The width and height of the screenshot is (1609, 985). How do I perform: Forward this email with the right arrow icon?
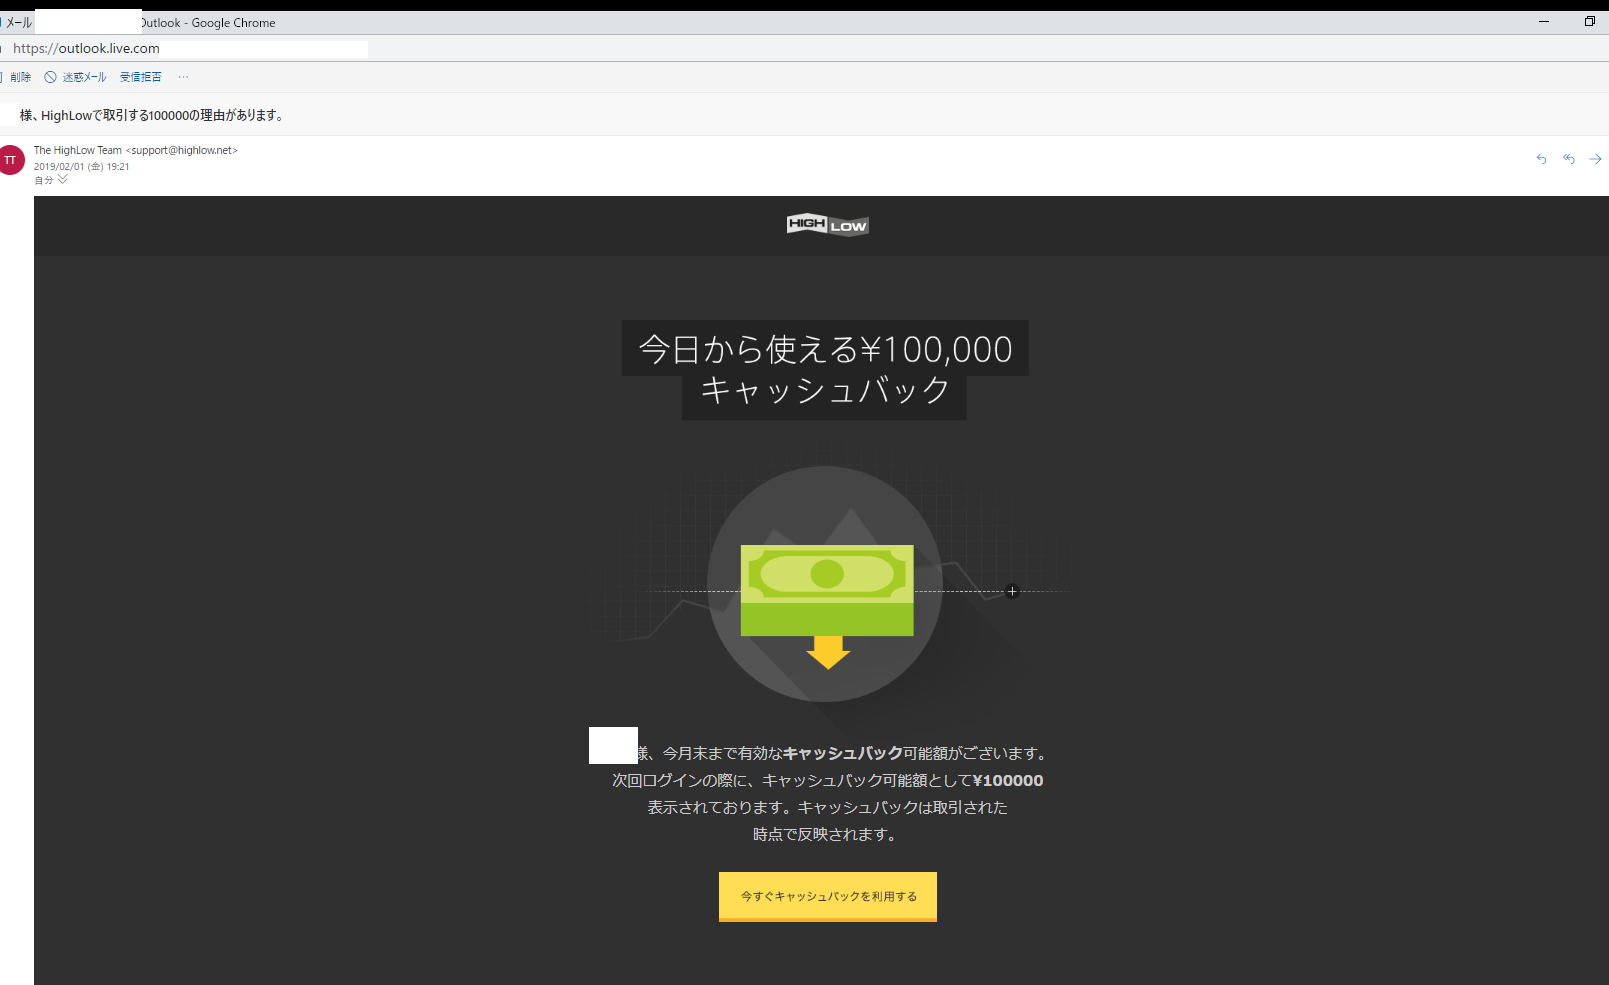1595,159
